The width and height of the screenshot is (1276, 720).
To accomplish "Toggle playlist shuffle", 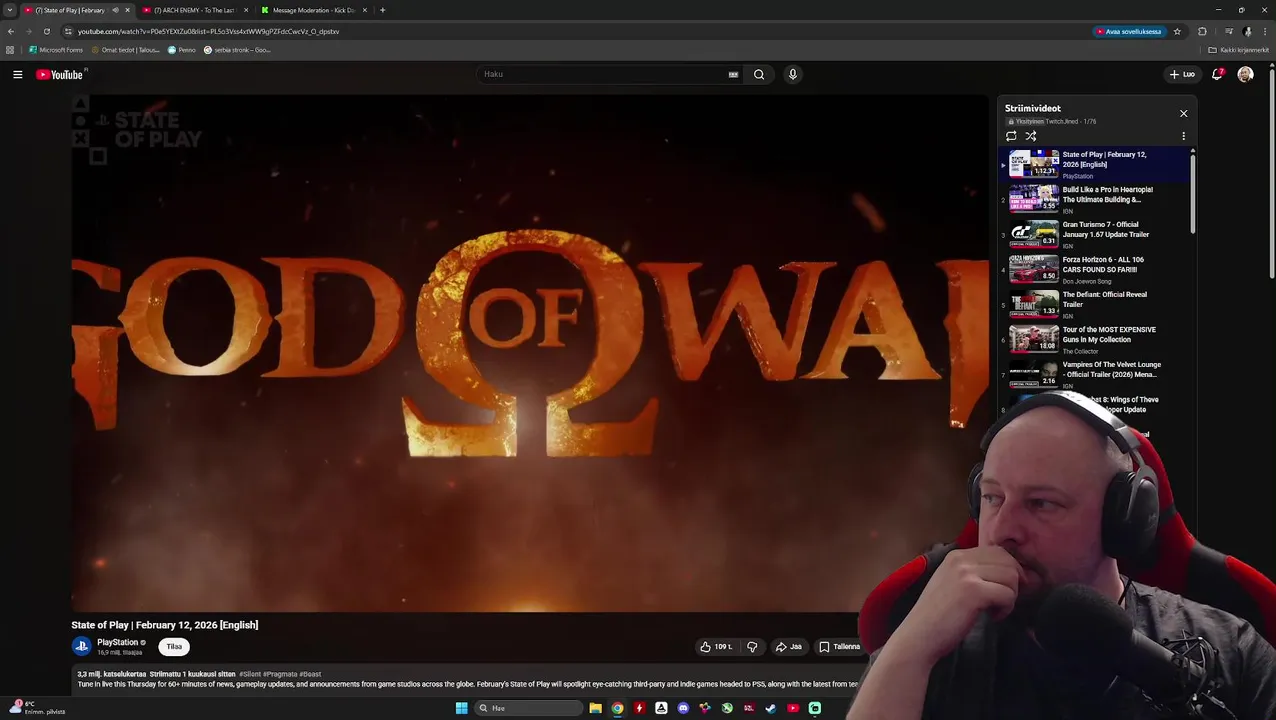I will [1031, 136].
